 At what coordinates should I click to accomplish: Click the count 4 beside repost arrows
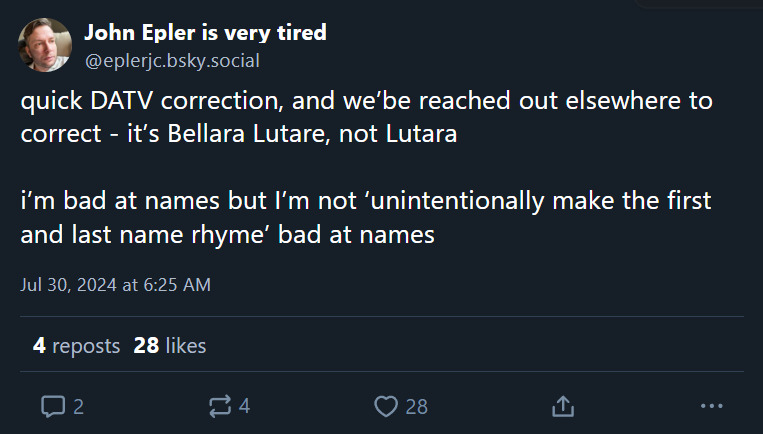[245, 406]
